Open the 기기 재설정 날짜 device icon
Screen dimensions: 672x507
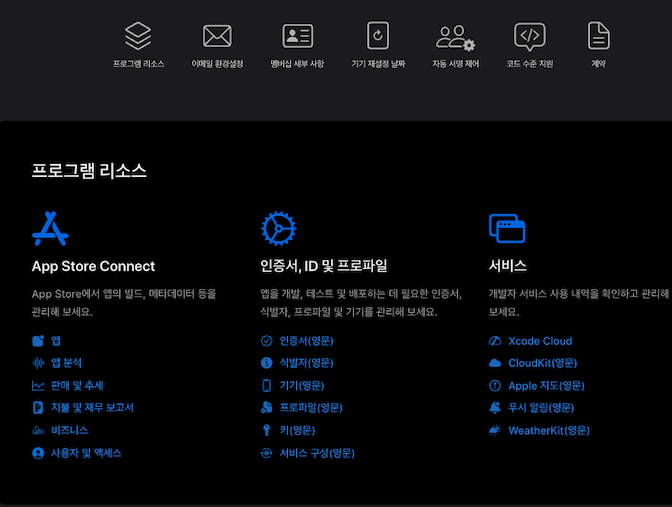378,36
